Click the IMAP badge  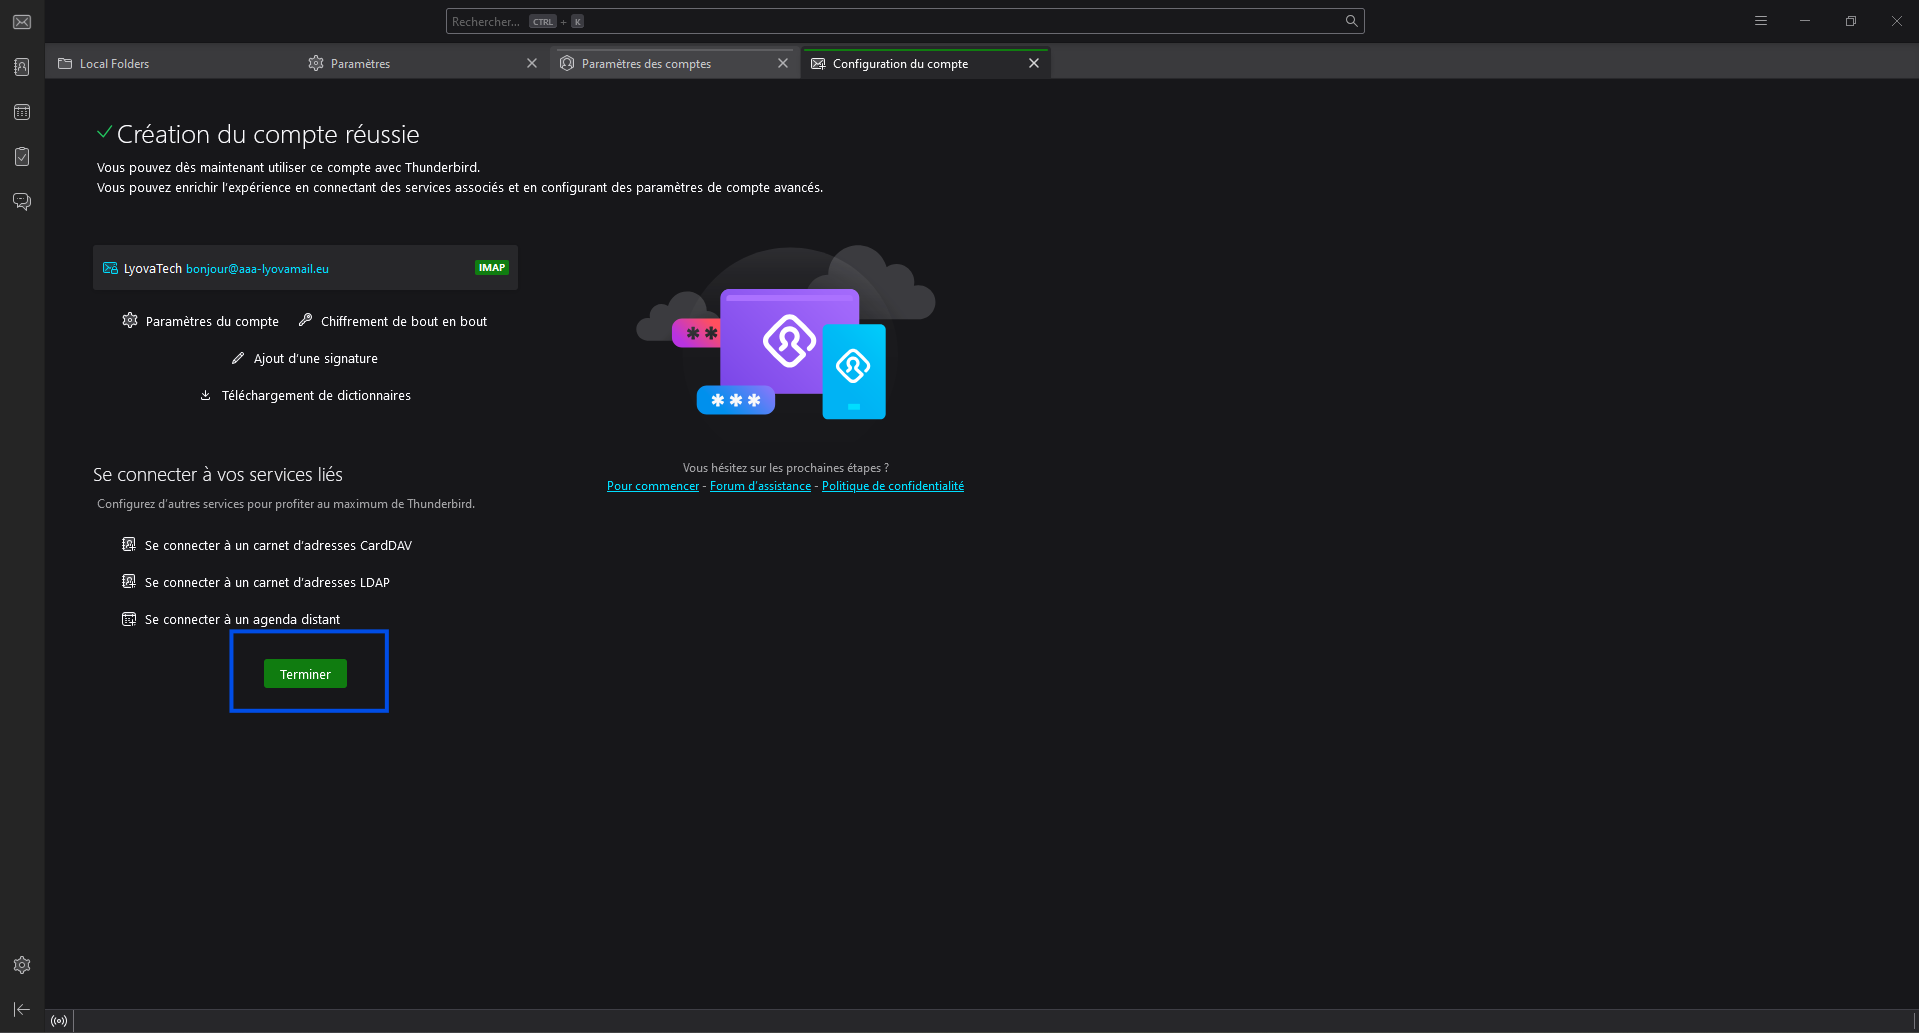click(x=492, y=268)
